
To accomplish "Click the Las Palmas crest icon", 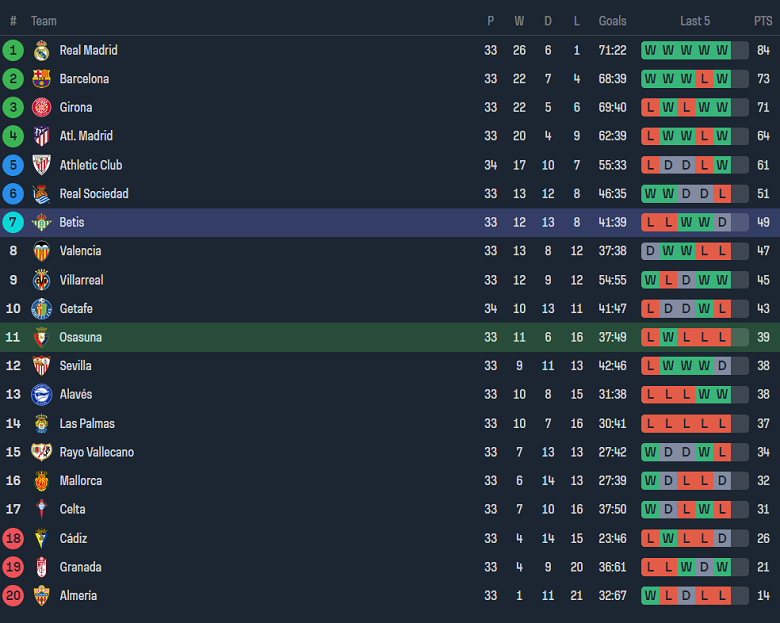I will 41,423.
